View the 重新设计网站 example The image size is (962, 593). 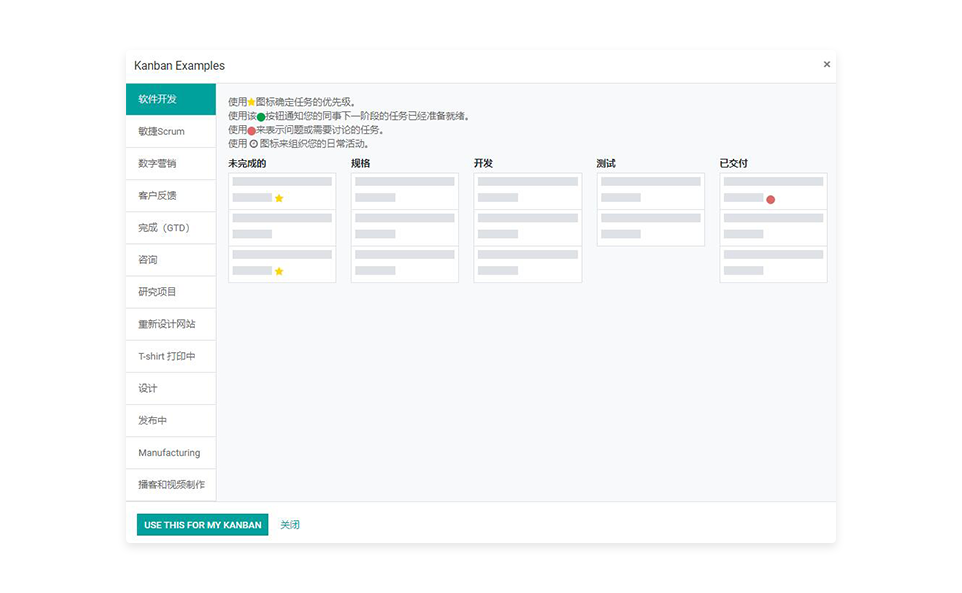pos(171,324)
